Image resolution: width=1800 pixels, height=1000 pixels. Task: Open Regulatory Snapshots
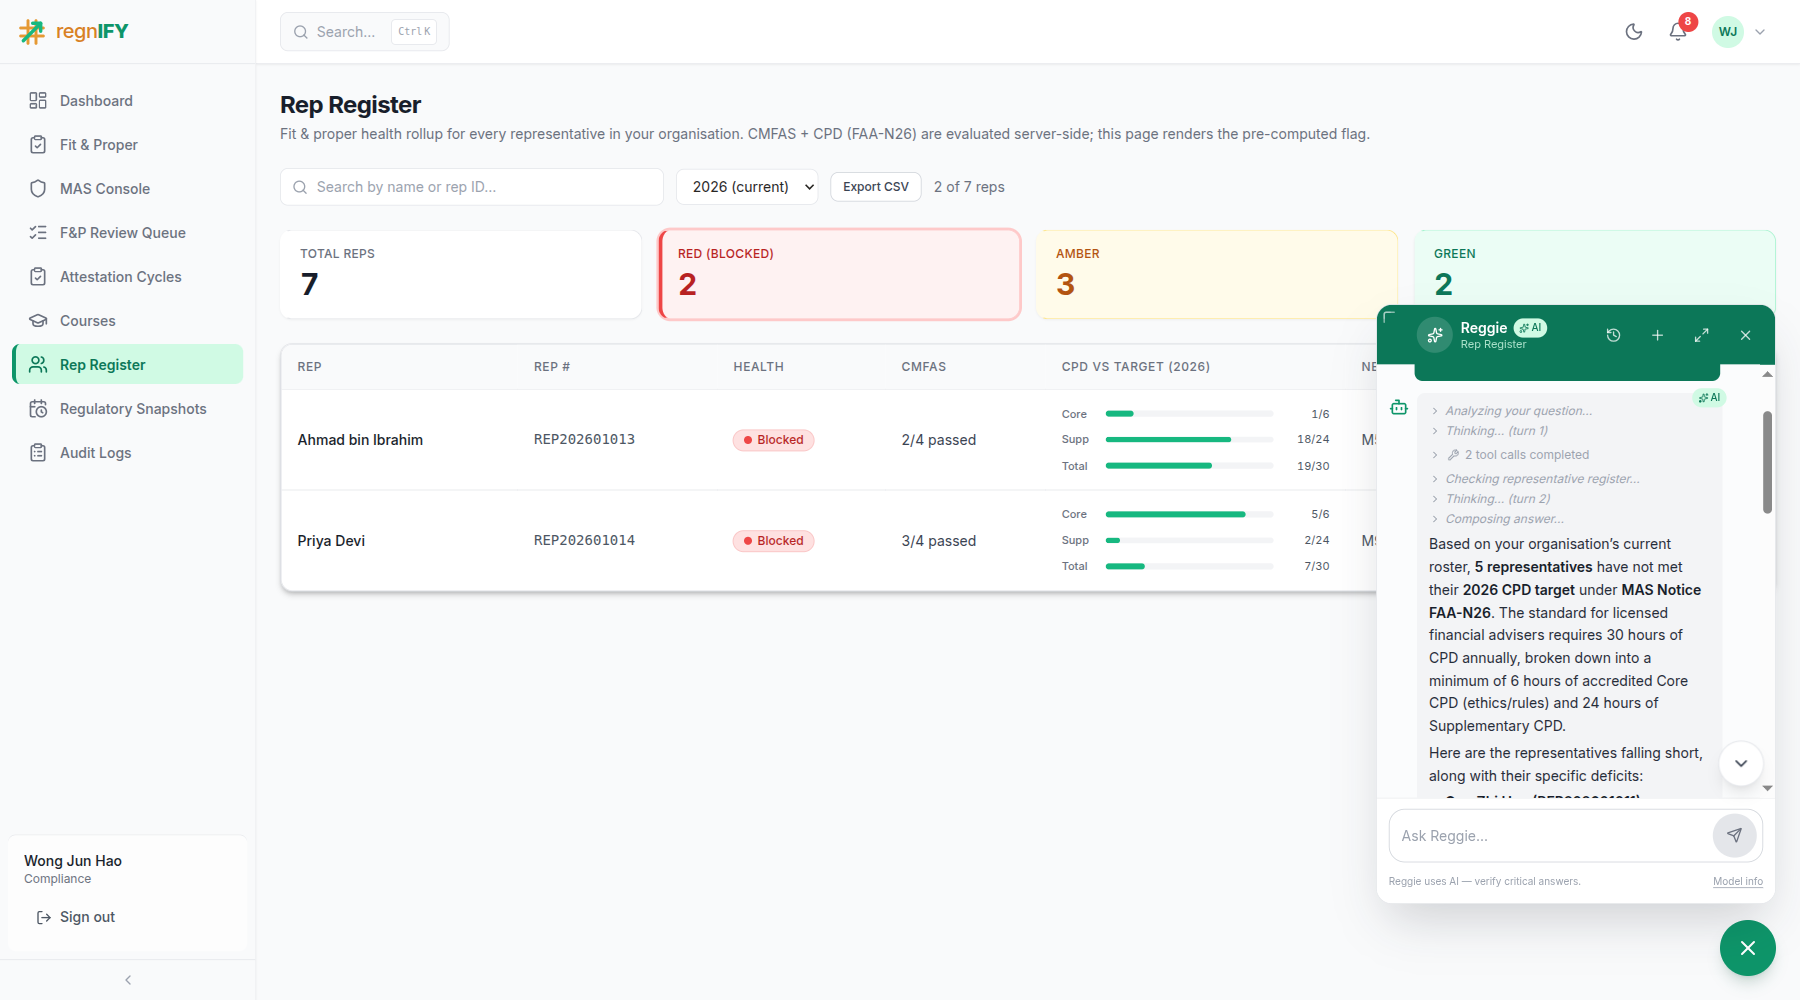[128, 409]
